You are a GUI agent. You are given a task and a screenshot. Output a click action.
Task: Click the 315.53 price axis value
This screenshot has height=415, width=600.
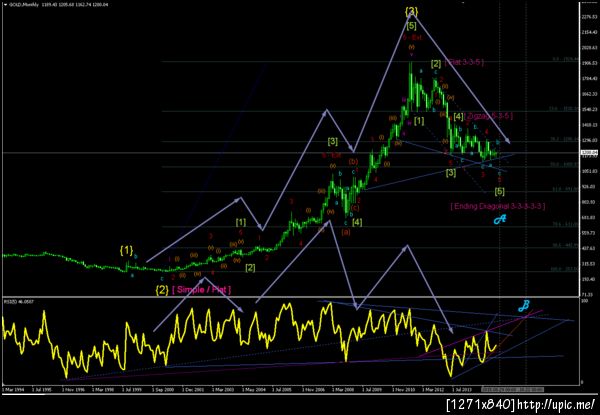pyautogui.click(x=587, y=264)
